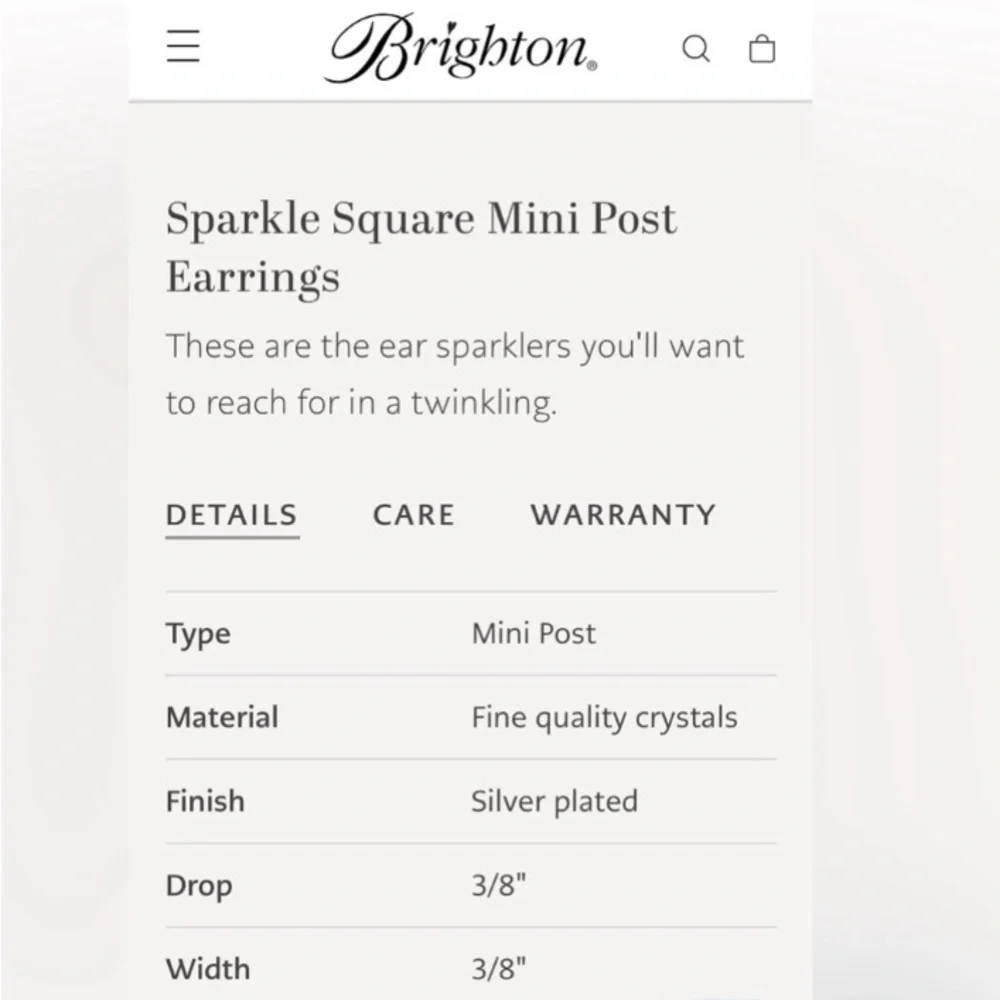The width and height of the screenshot is (1000, 1000).
Task: Click the word 'Earrings' in the heading
Action: (253, 277)
